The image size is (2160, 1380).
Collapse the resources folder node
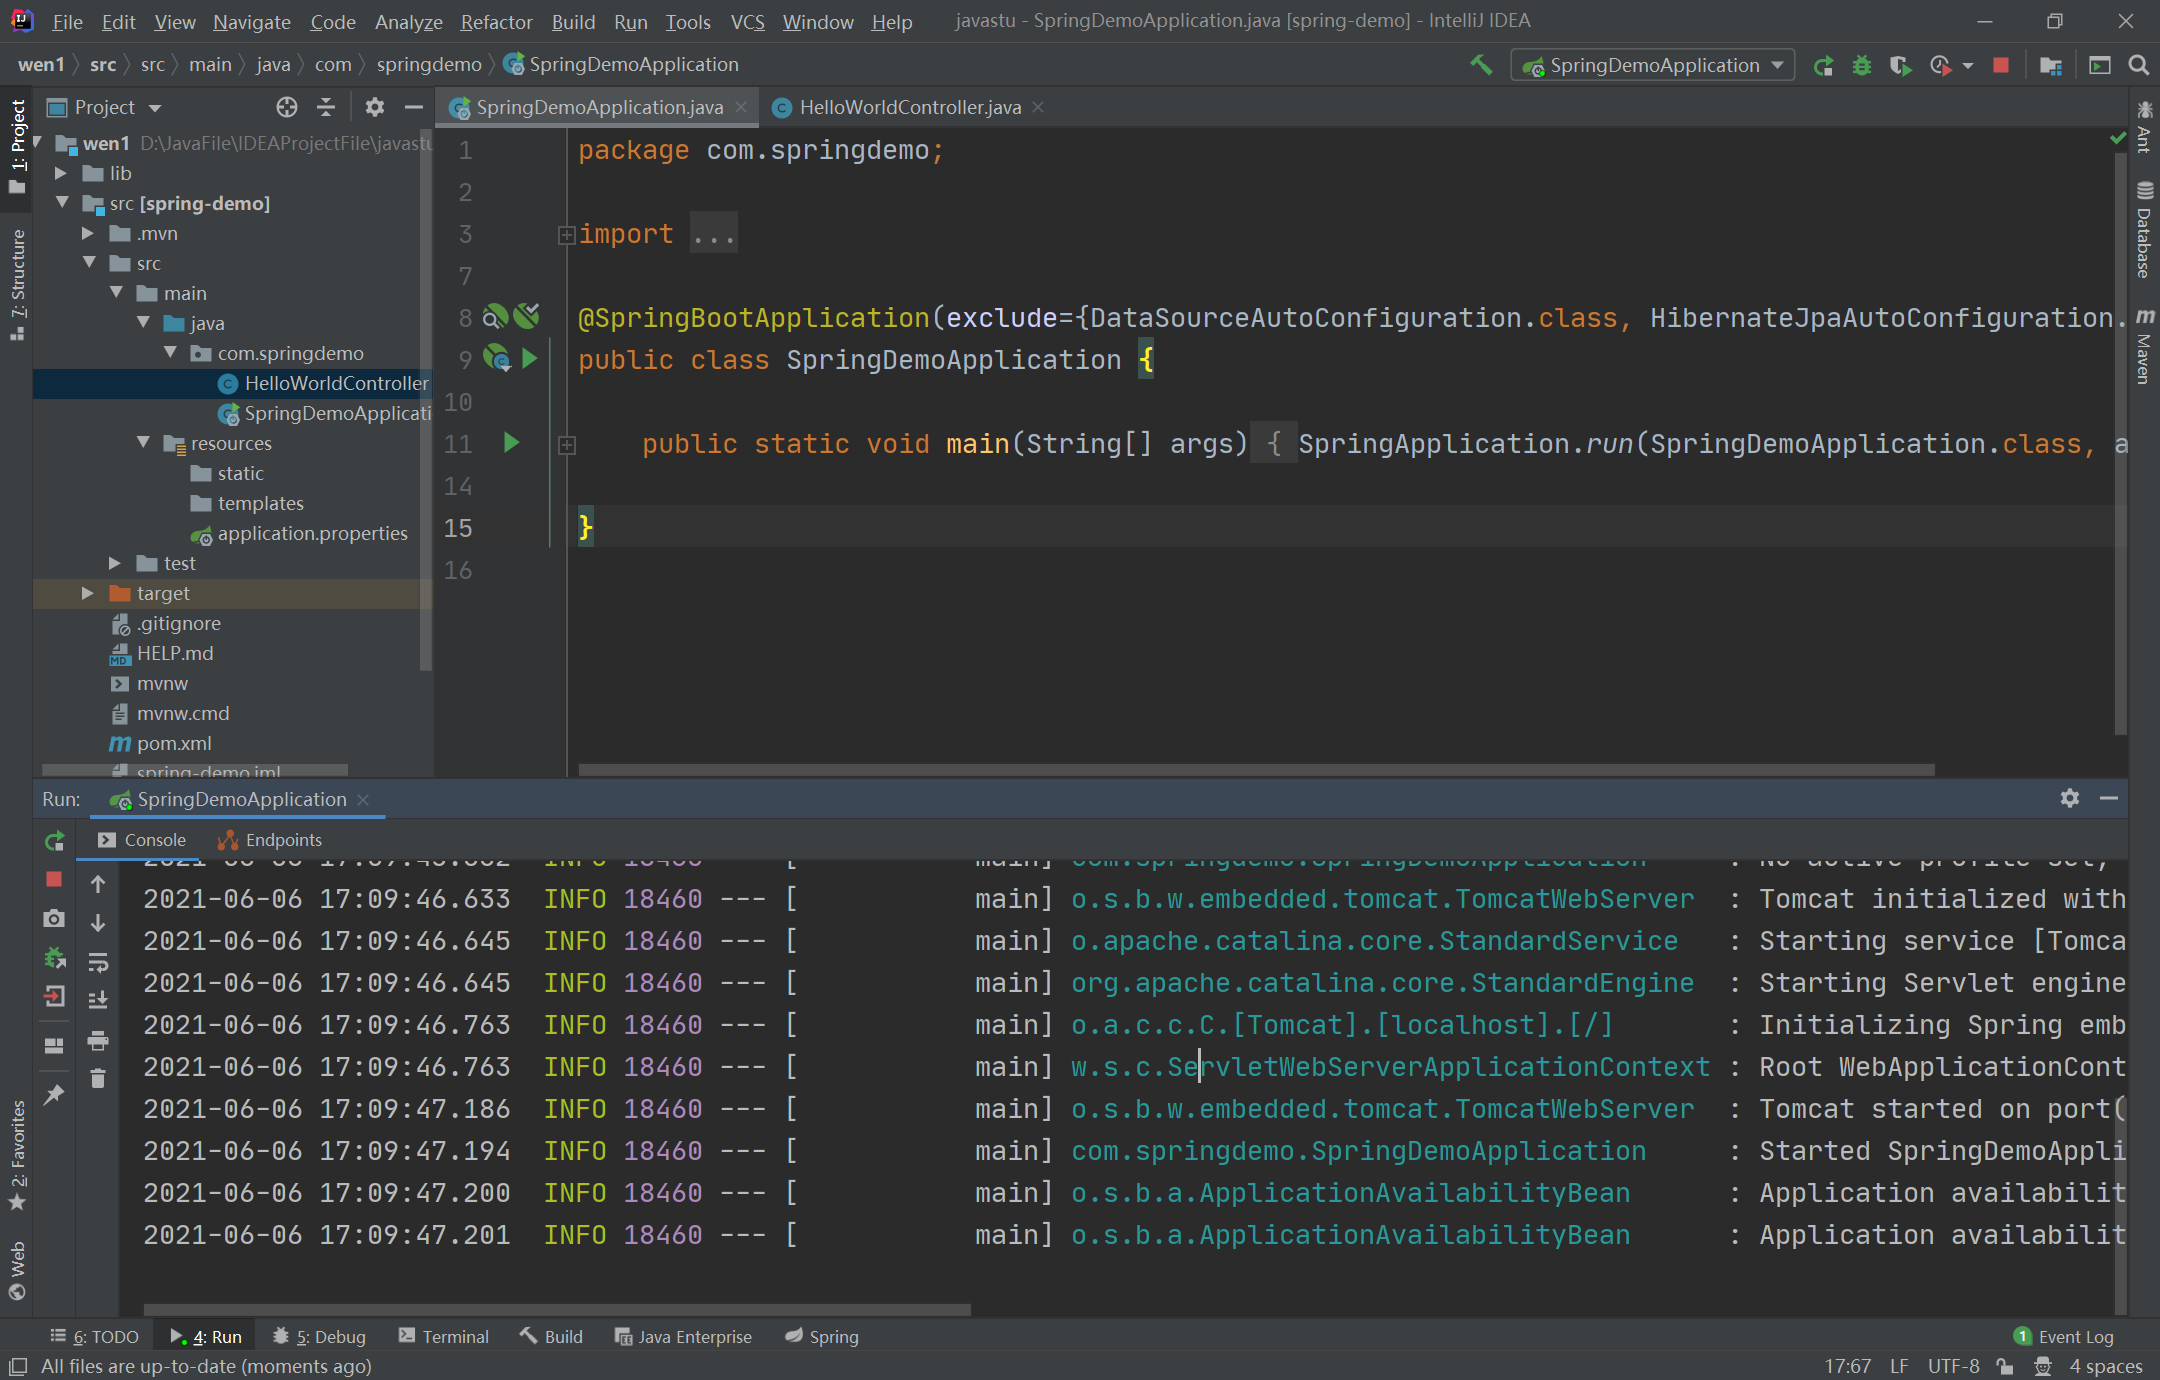pos(143,443)
